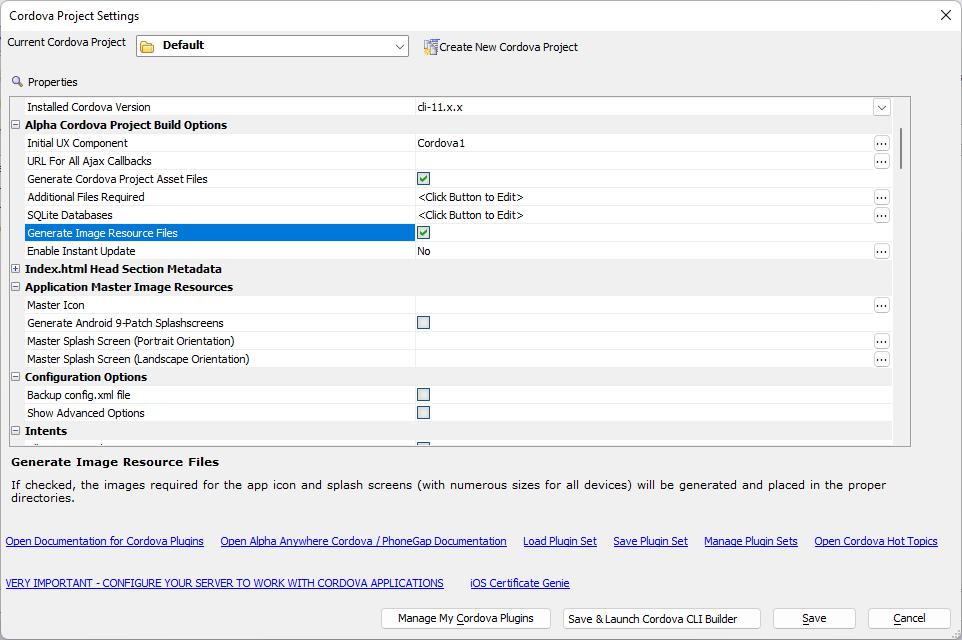Uncheck Generate Cordova Project Asset Files
962x640 pixels.
tap(423, 179)
